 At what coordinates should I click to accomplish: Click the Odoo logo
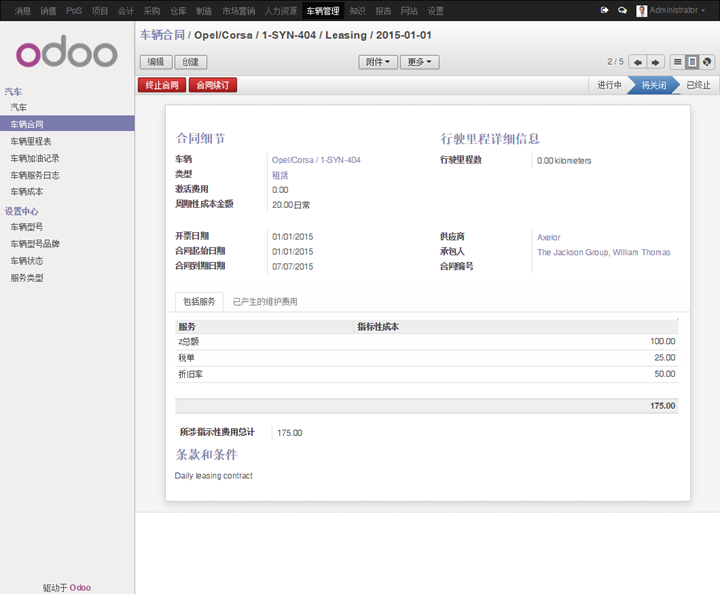(67, 51)
